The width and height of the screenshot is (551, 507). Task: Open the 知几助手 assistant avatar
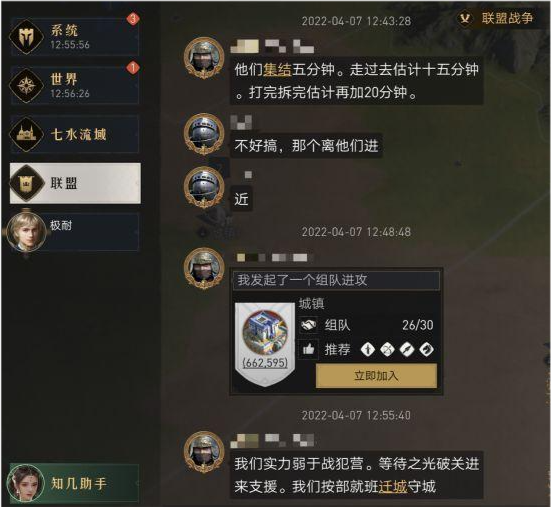[26, 483]
